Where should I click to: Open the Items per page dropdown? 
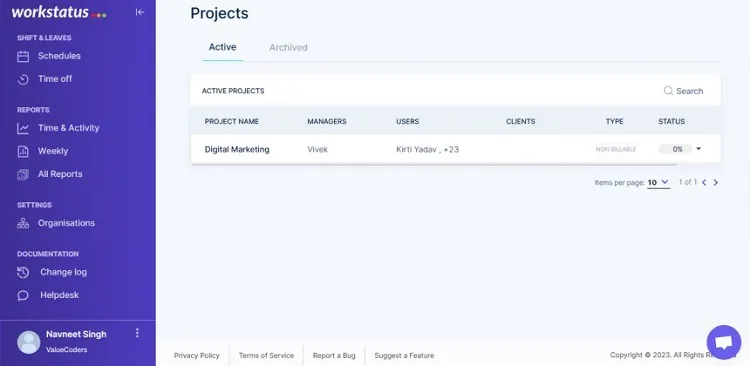coord(659,182)
